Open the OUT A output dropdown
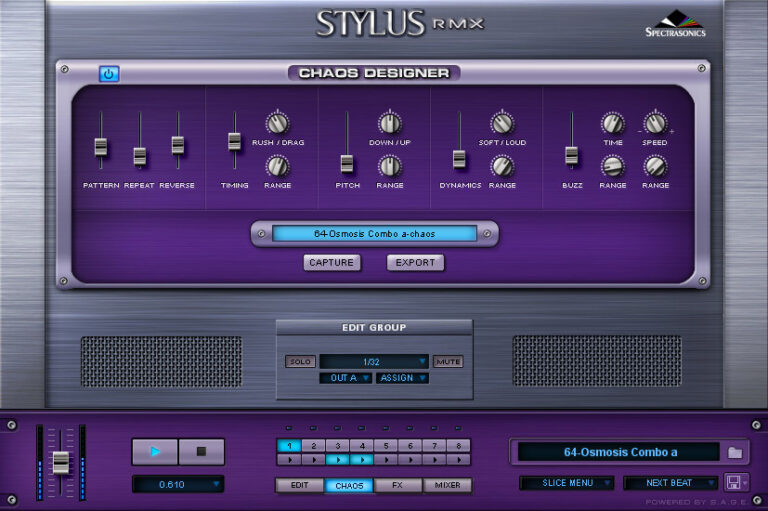Screen dimensions: 768x511 click(x=345, y=378)
